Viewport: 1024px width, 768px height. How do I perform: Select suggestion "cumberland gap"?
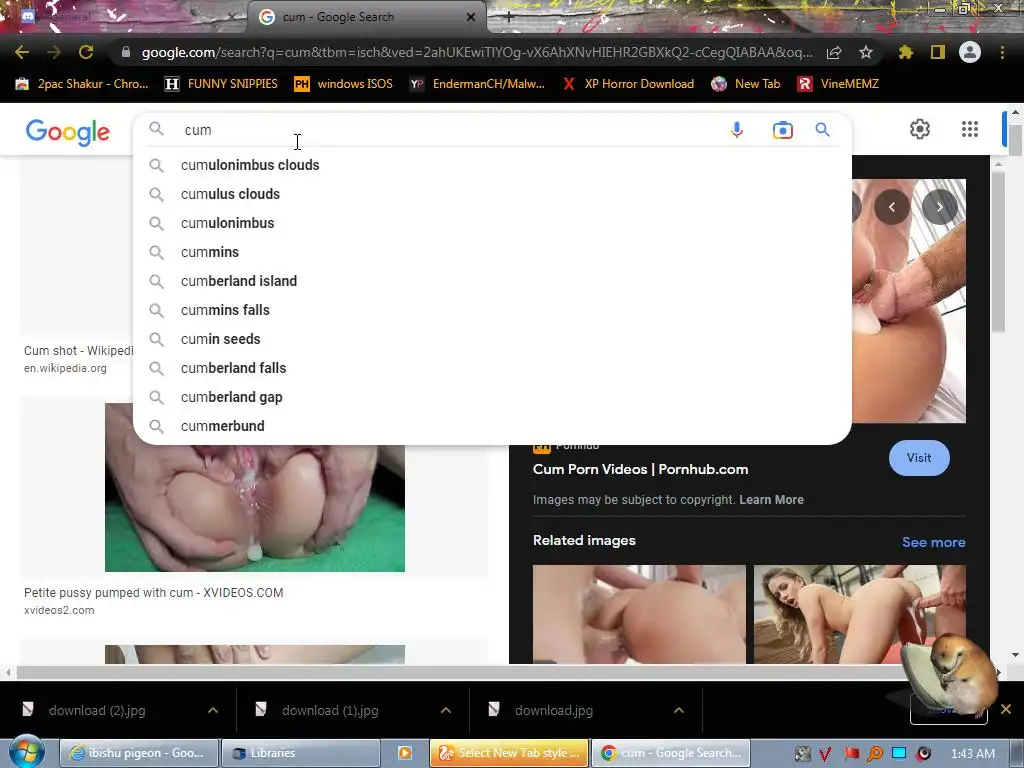(492, 397)
